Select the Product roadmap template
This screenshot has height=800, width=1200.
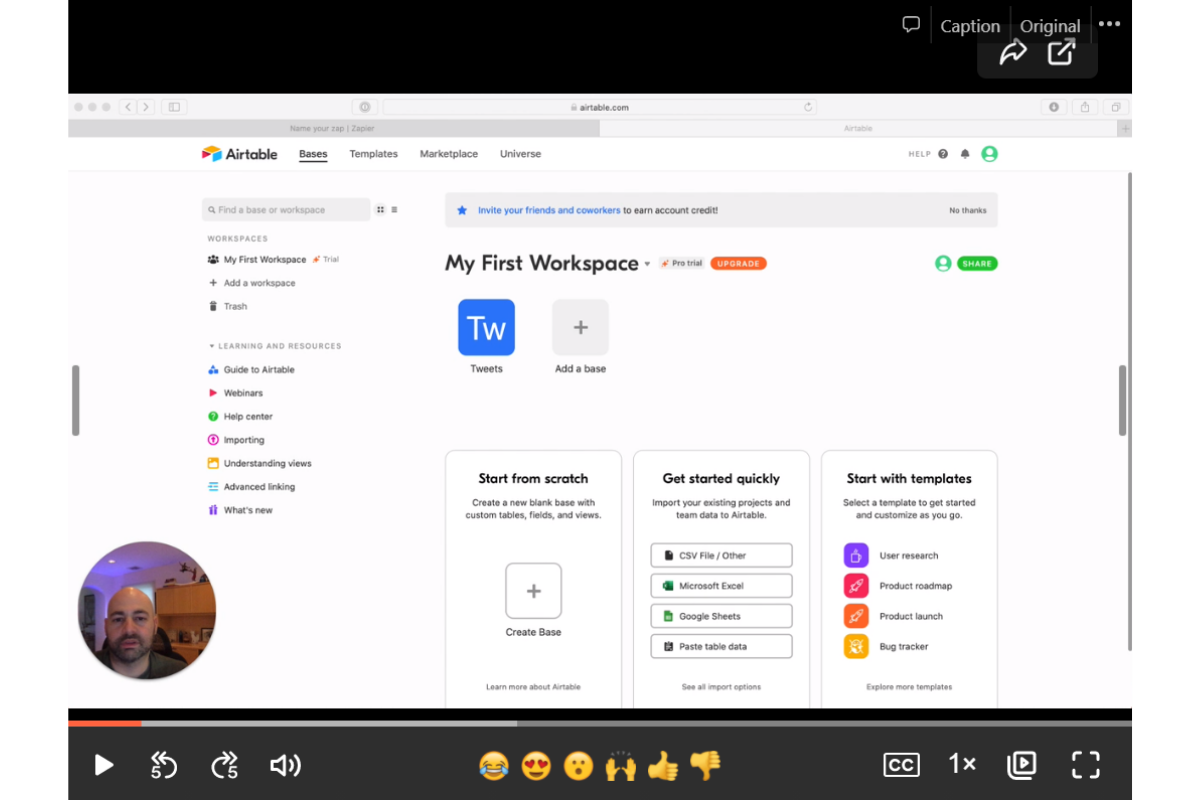pyautogui.click(x=898, y=586)
